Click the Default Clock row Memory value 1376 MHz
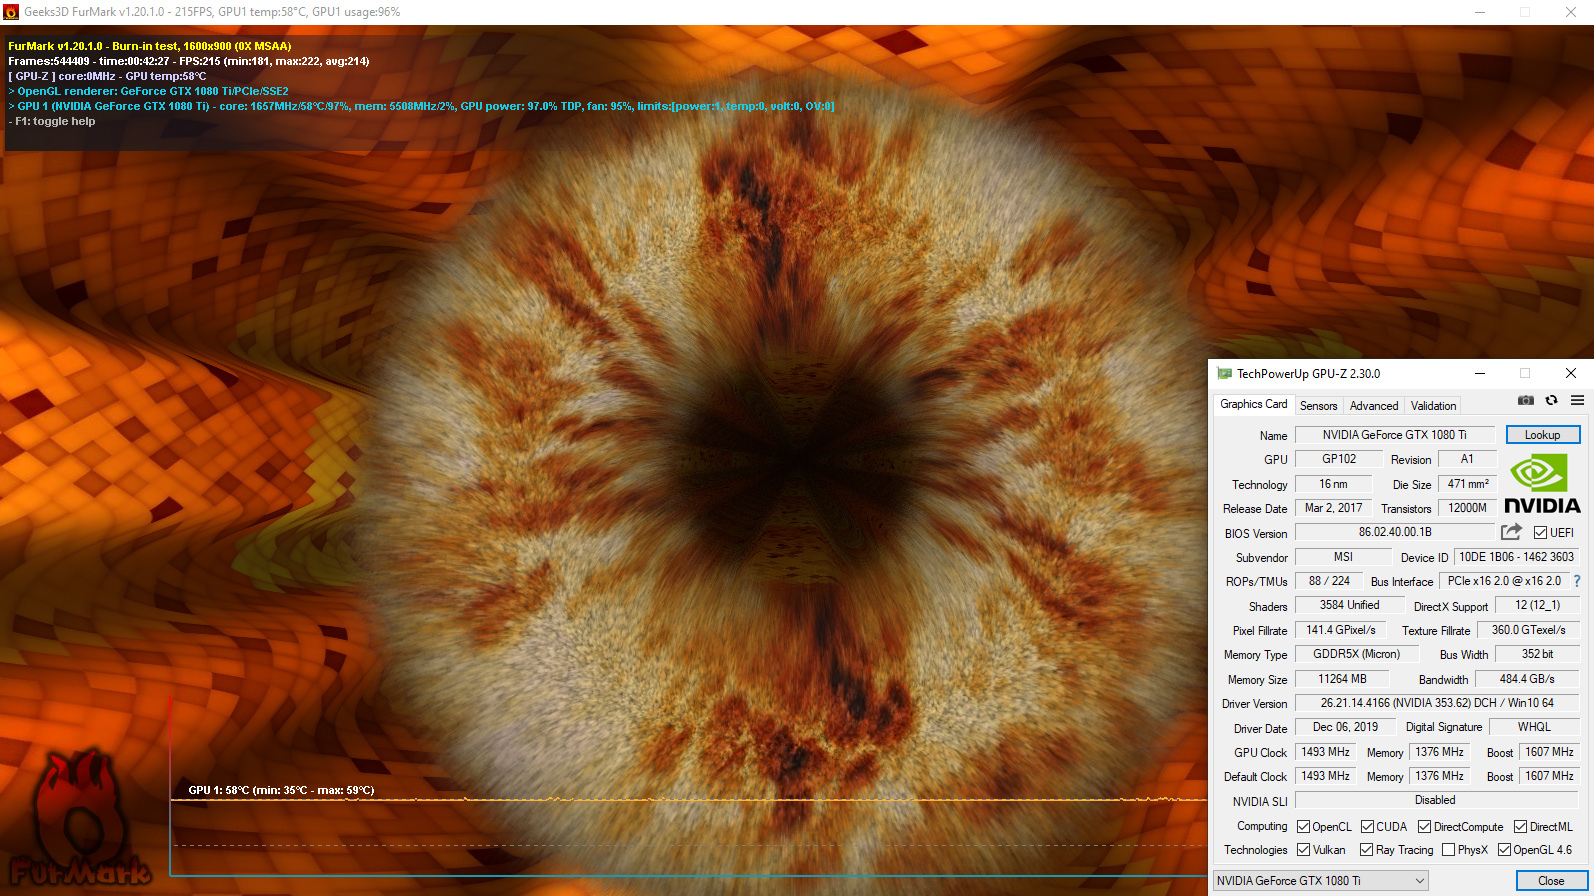 pos(1439,776)
